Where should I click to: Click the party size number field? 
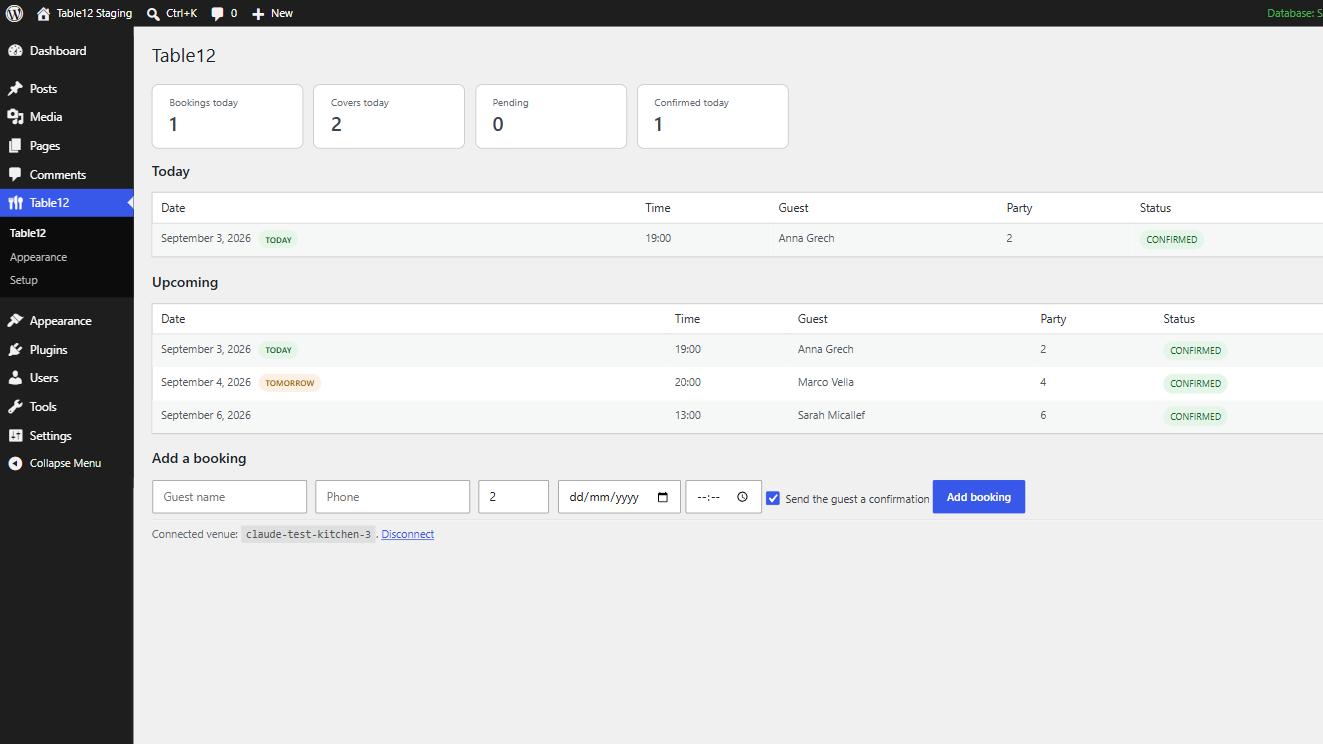tap(513, 497)
